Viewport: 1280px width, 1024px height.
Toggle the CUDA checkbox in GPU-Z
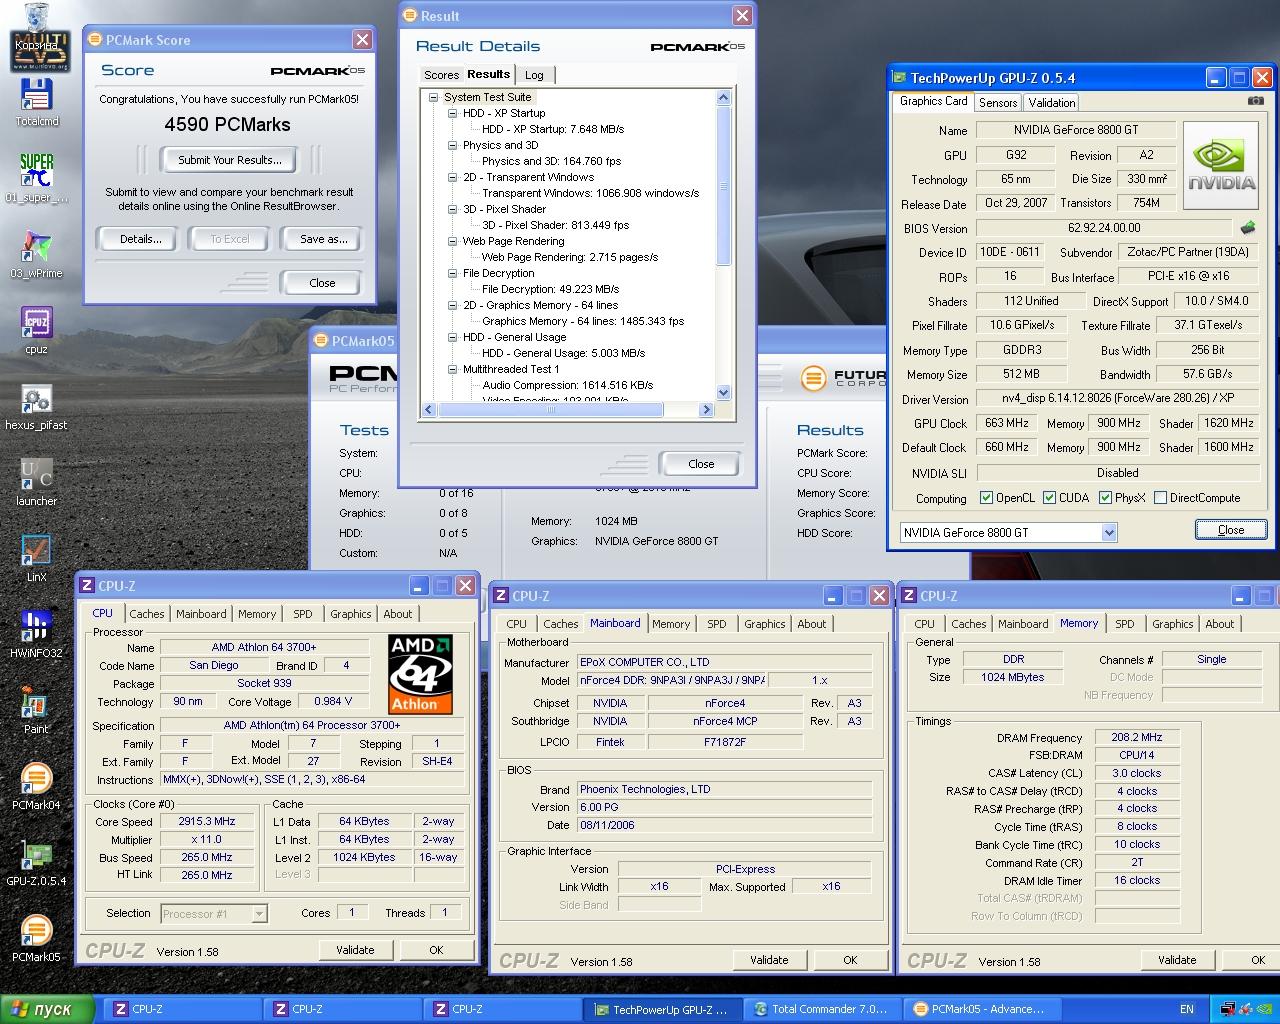1050,498
